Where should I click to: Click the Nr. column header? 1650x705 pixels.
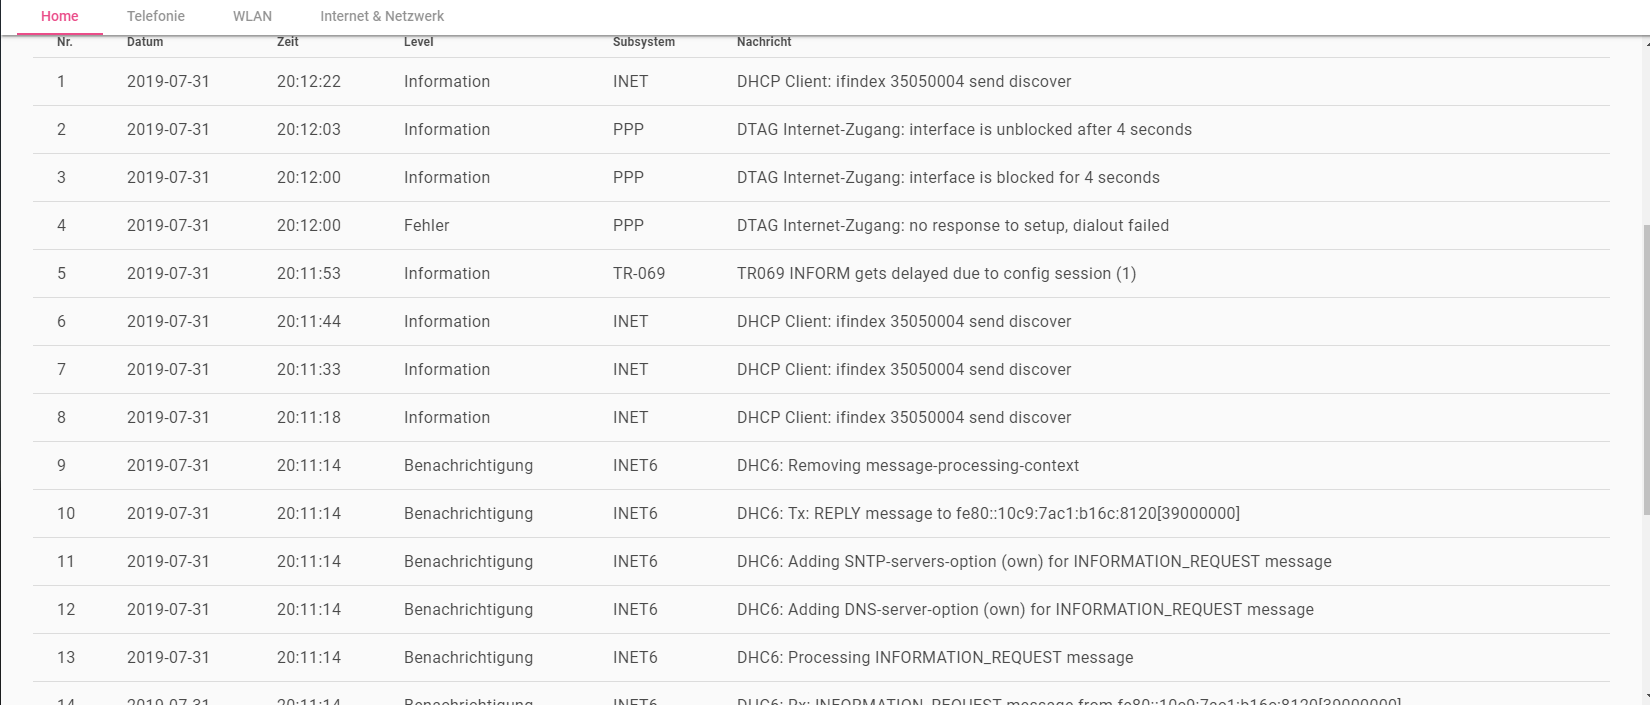click(65, 42)
